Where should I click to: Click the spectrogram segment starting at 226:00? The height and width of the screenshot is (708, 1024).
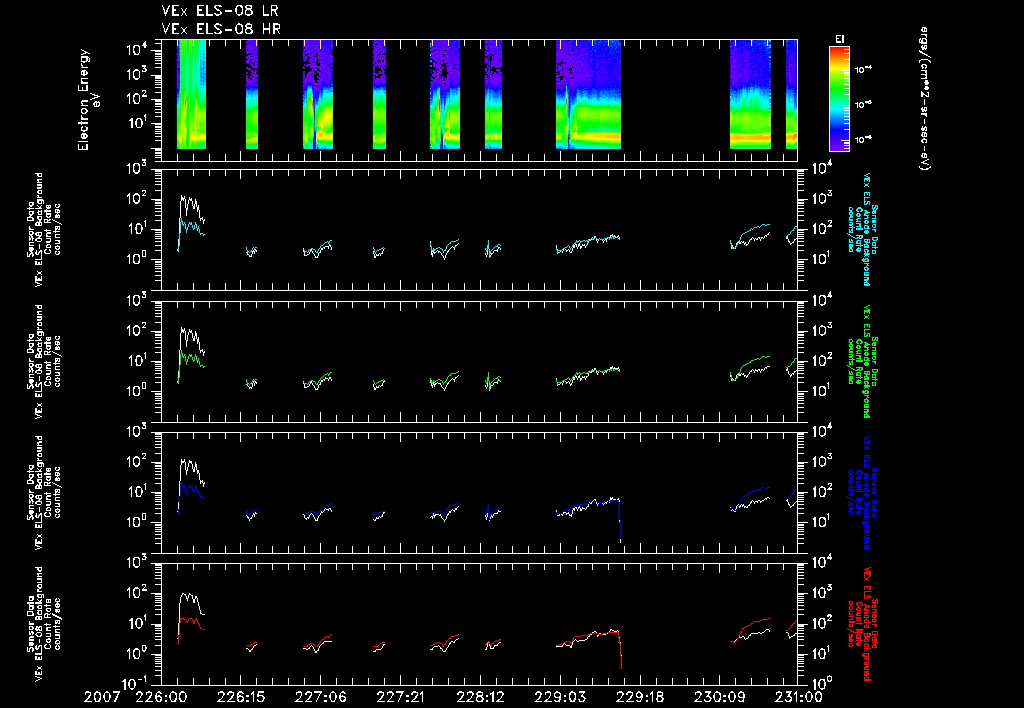(191, 95)
